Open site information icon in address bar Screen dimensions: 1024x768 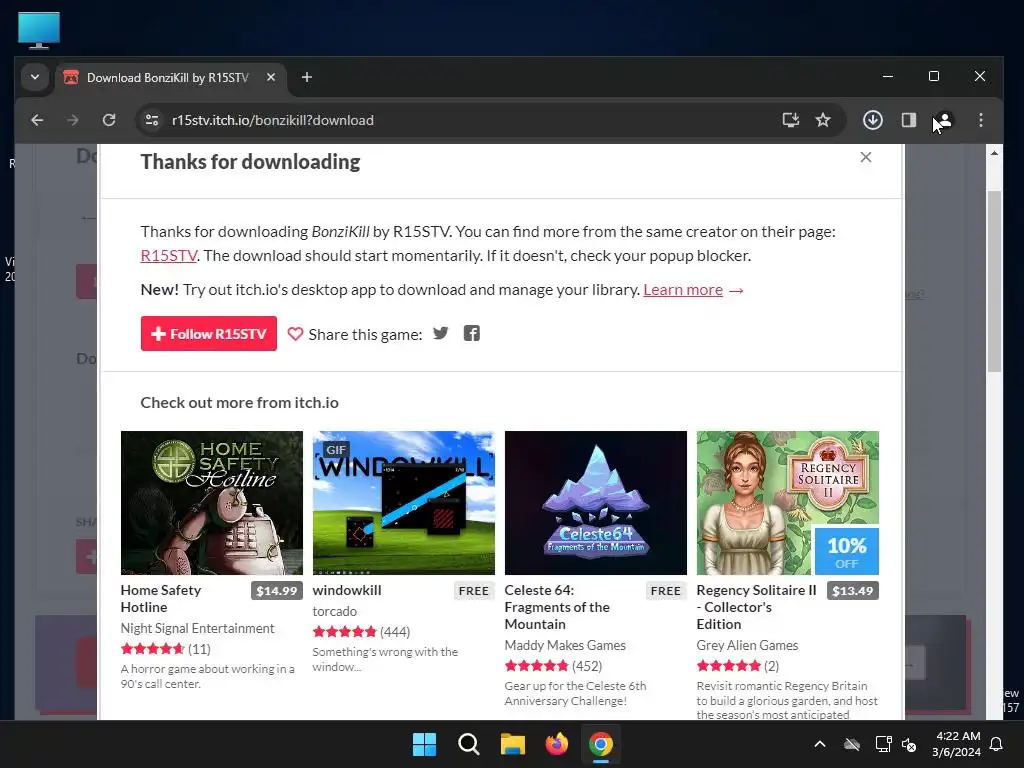[x=152, y=120]
